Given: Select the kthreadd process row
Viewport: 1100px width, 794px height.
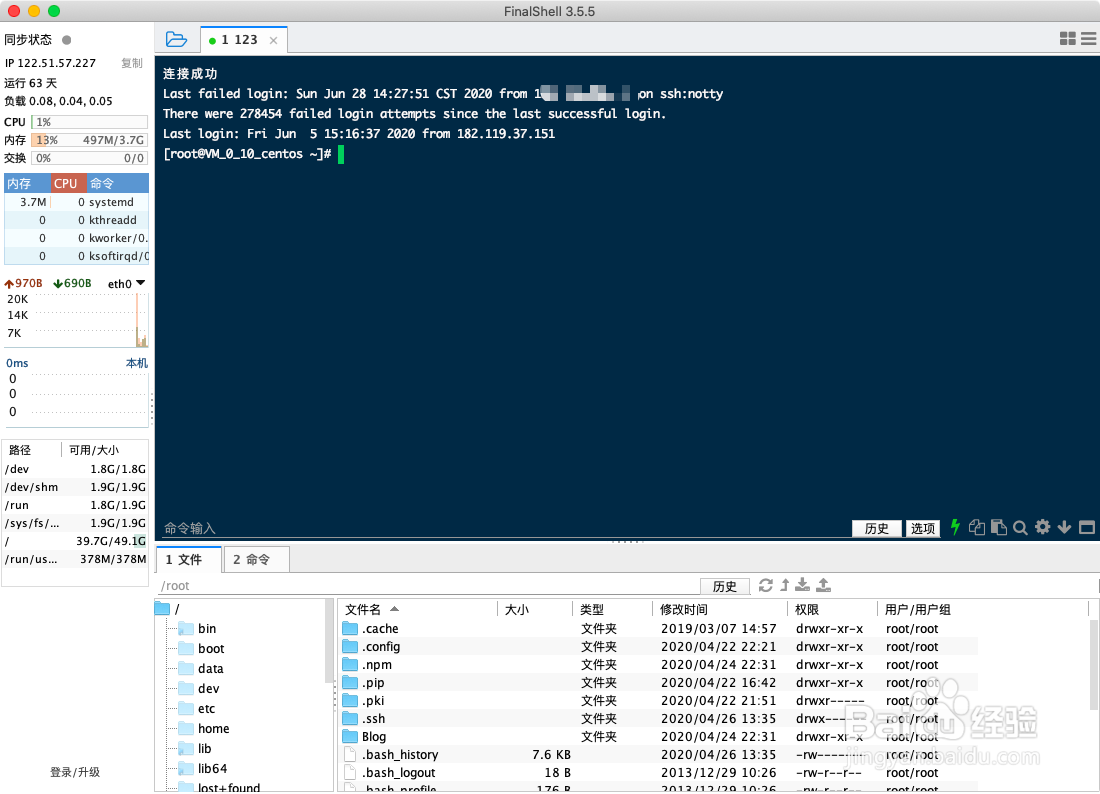Looking at the screenshot, I should click(76, 220).
